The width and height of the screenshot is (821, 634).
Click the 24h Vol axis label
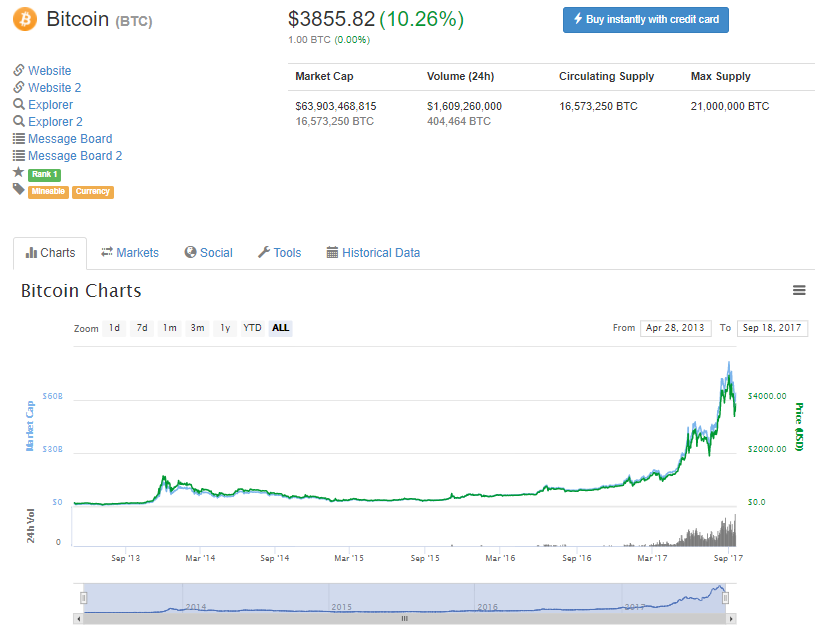tap(30, 525)
